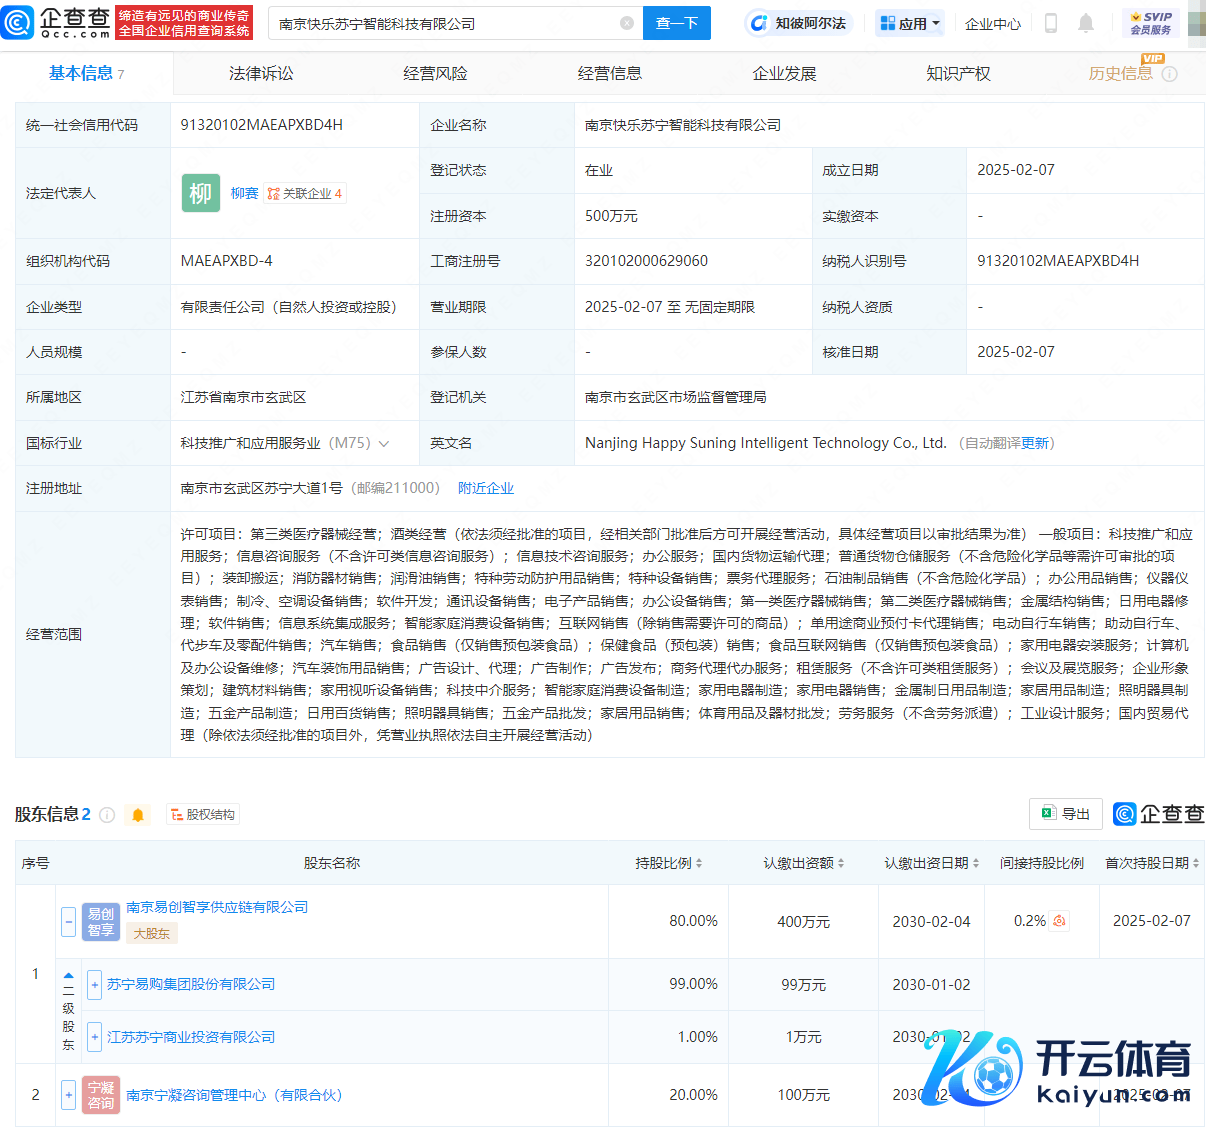Image resolution: width=1206 pixels, height=1128 pixels.
Task: Open the notifications bell in header
Action: (x=1086, y=23)
